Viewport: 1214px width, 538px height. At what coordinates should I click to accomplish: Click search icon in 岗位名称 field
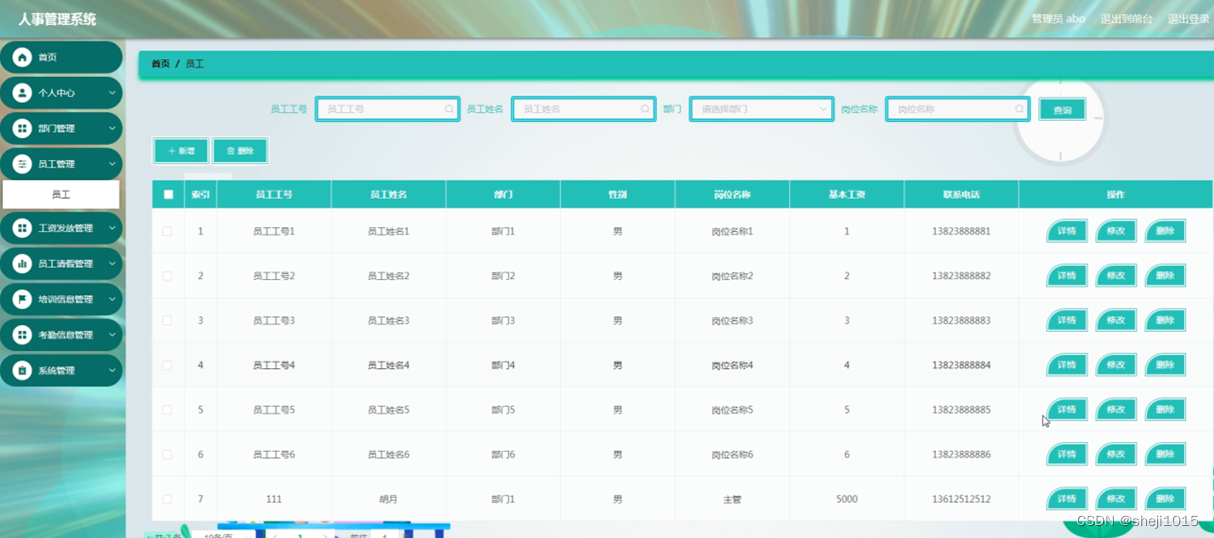pos(1019,109)
